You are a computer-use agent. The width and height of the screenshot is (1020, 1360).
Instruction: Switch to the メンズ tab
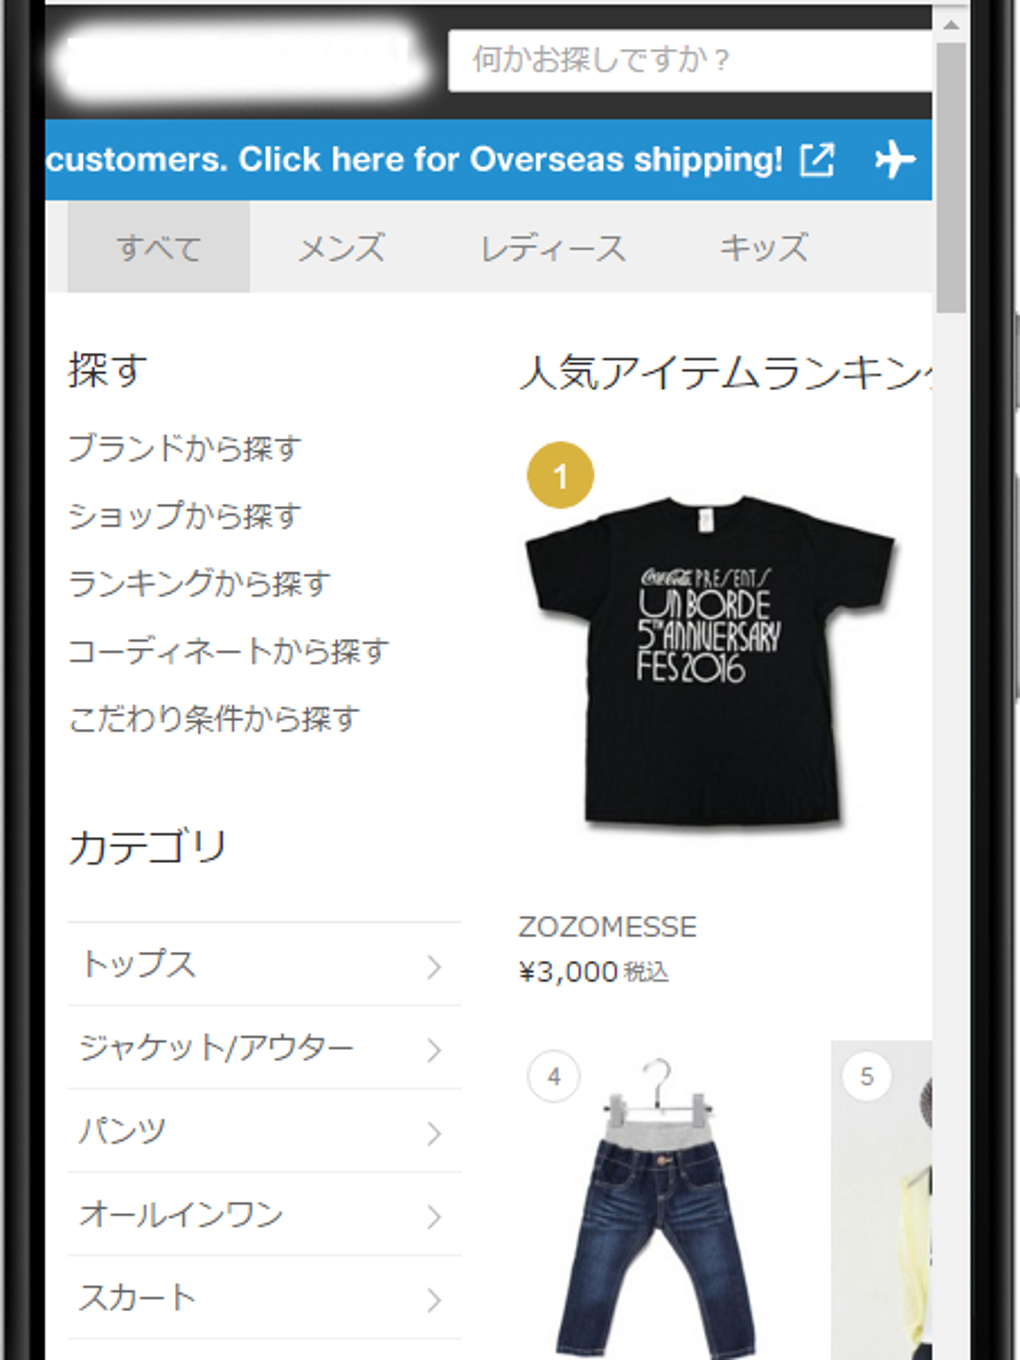[341, 247]
